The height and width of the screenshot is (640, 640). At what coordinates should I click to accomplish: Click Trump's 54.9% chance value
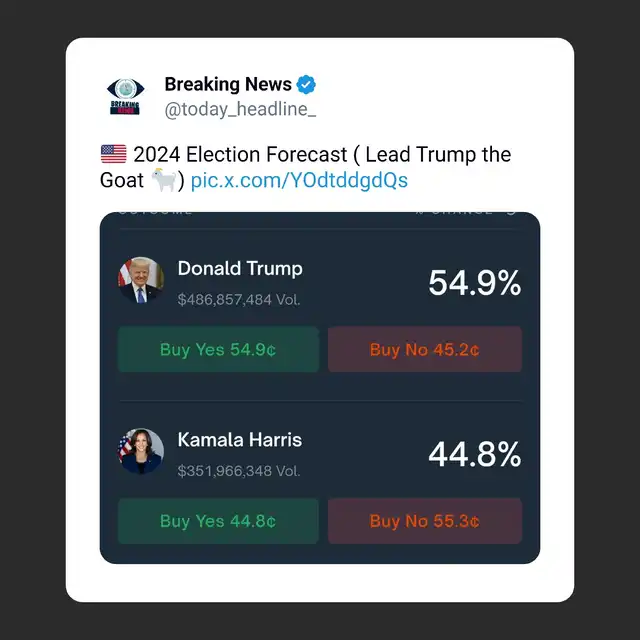475,282
